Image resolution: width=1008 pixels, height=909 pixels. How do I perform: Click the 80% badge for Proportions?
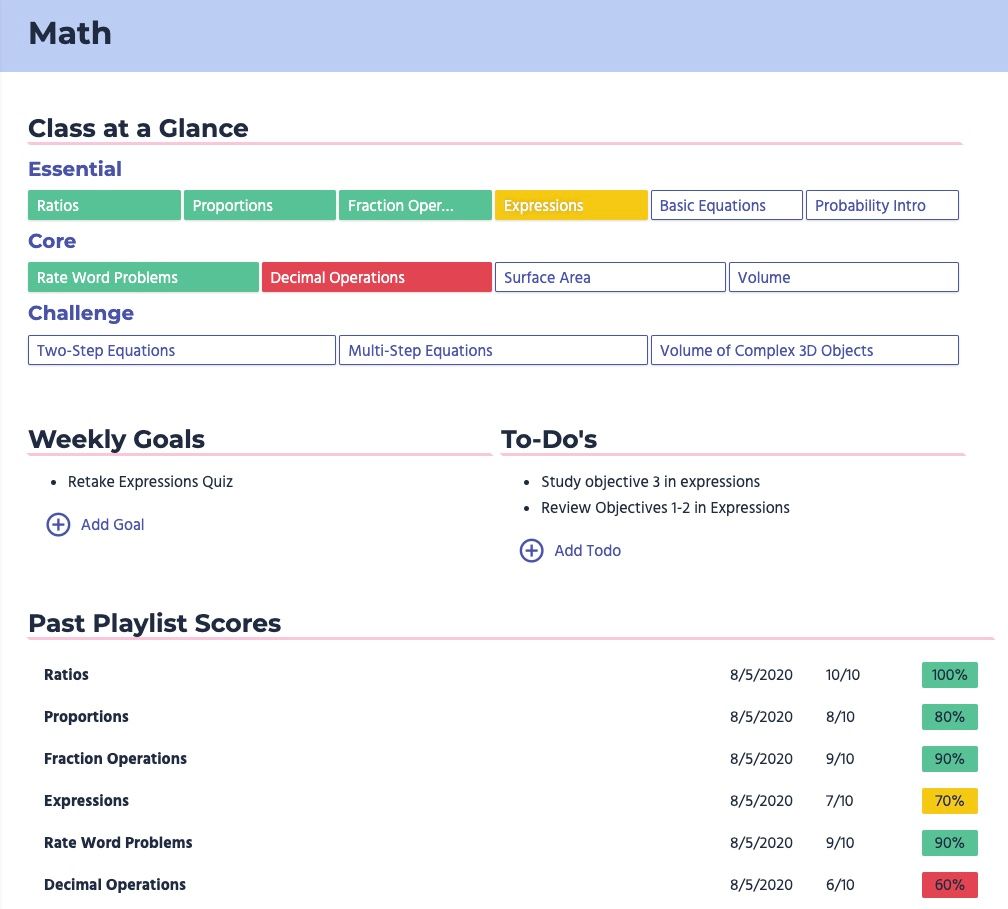(950, 717)
